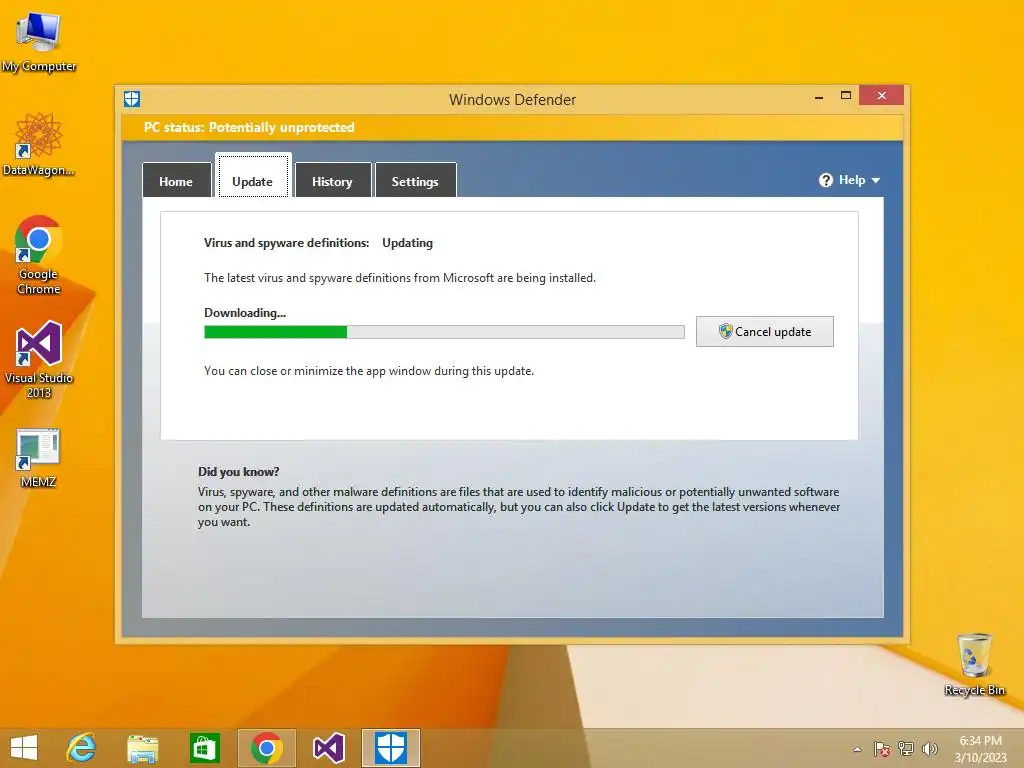1024x768 pixels.
Task: Select the Windows Defender taskbar button
Action: tap(391, 748)
